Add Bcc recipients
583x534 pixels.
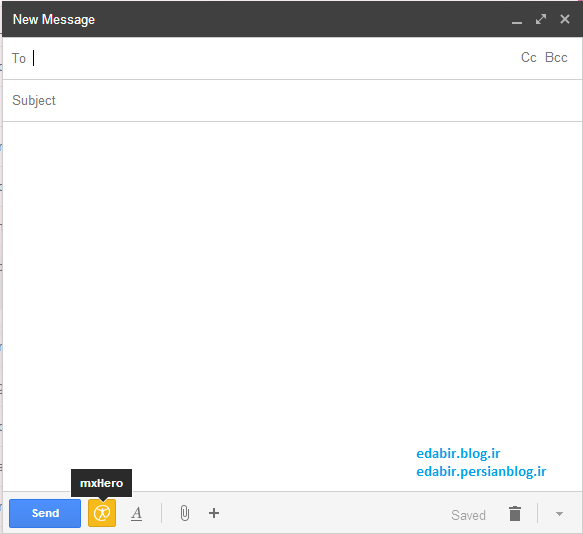pyautogui.click(x=556, y=58)
